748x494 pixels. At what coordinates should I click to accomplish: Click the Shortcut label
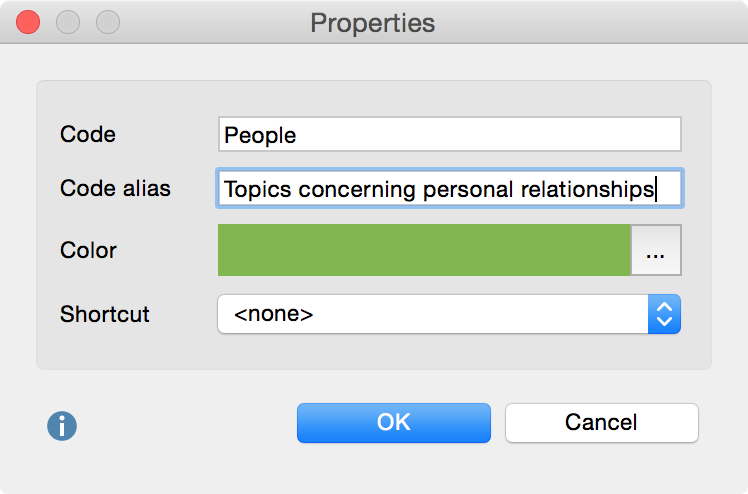105,314
